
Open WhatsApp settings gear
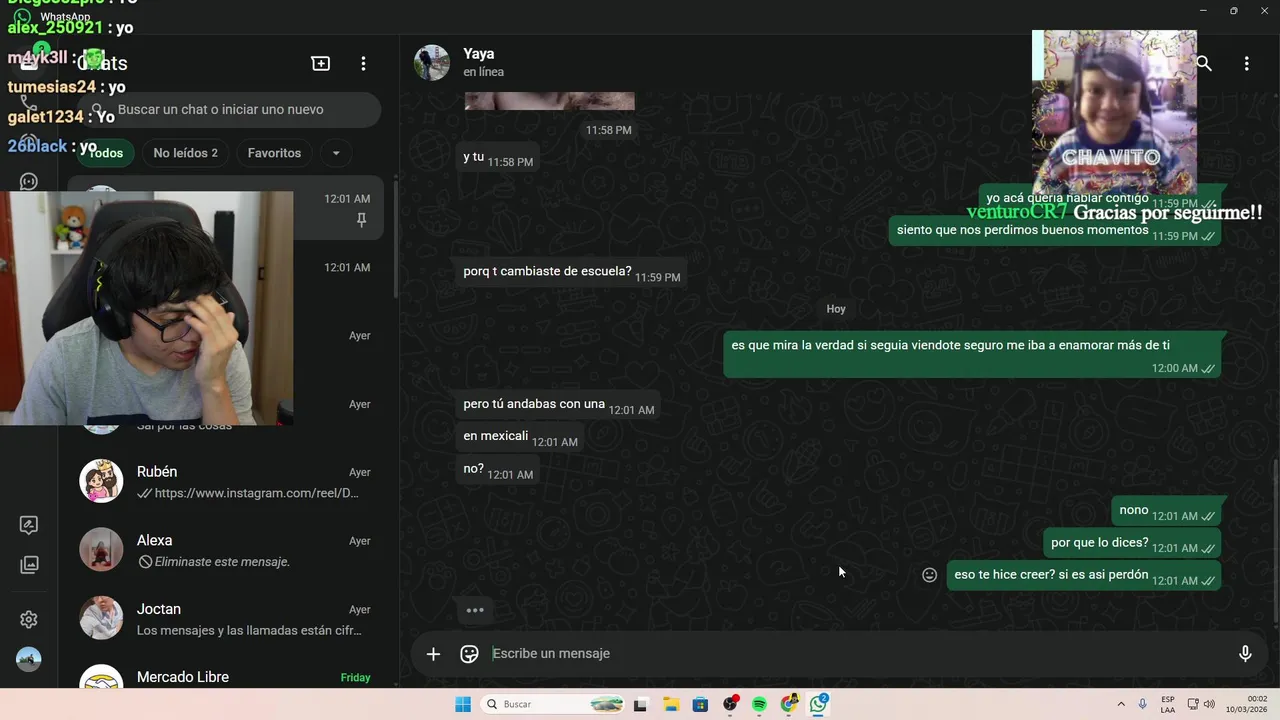point(29,620)
